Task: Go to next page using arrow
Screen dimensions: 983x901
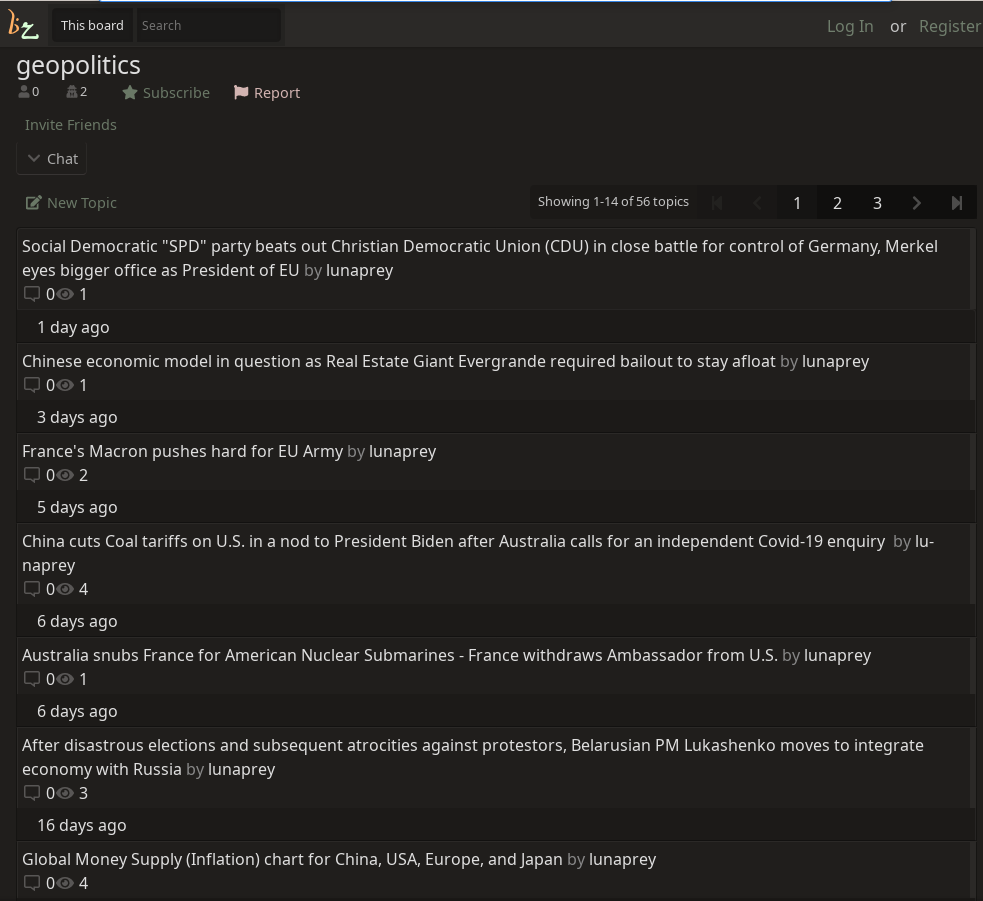Action: [917, 203]
